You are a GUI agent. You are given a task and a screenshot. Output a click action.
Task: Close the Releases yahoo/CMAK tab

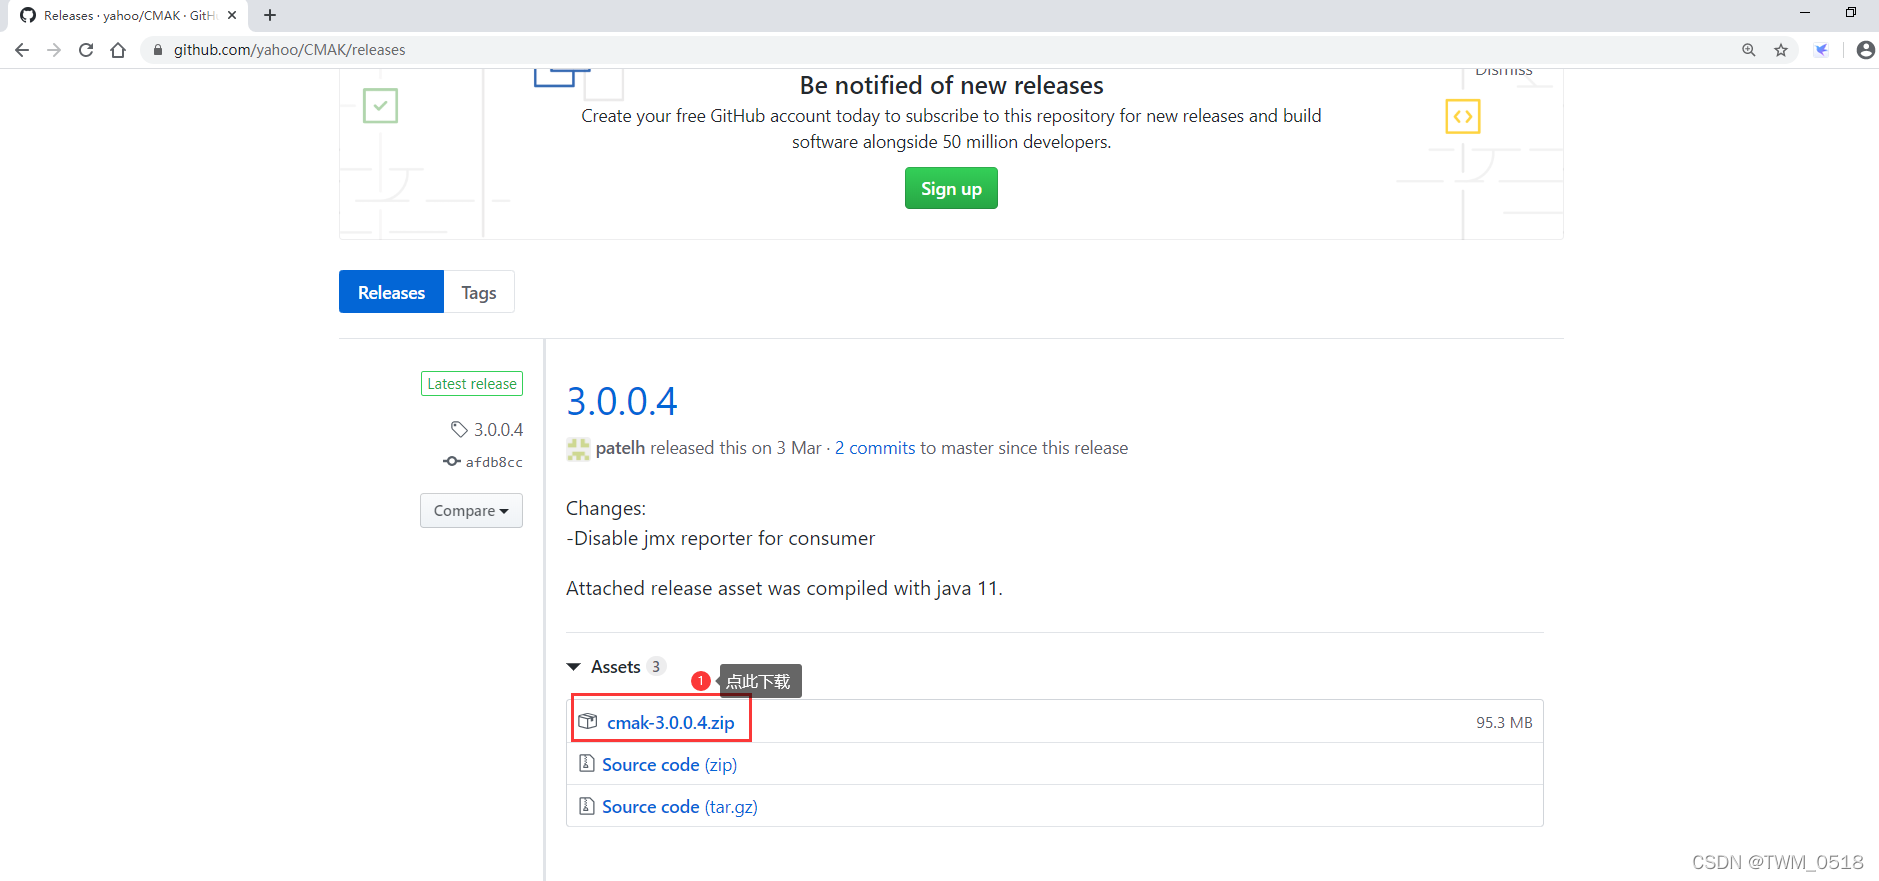232,15
